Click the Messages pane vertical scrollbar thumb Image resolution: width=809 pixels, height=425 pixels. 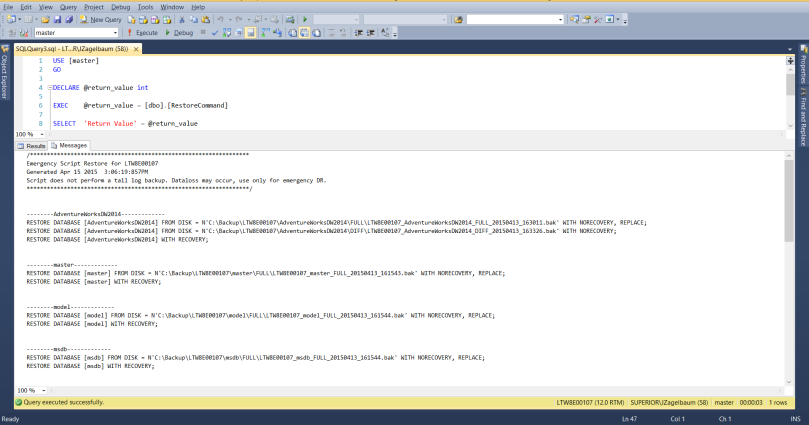tap(789, 201)
